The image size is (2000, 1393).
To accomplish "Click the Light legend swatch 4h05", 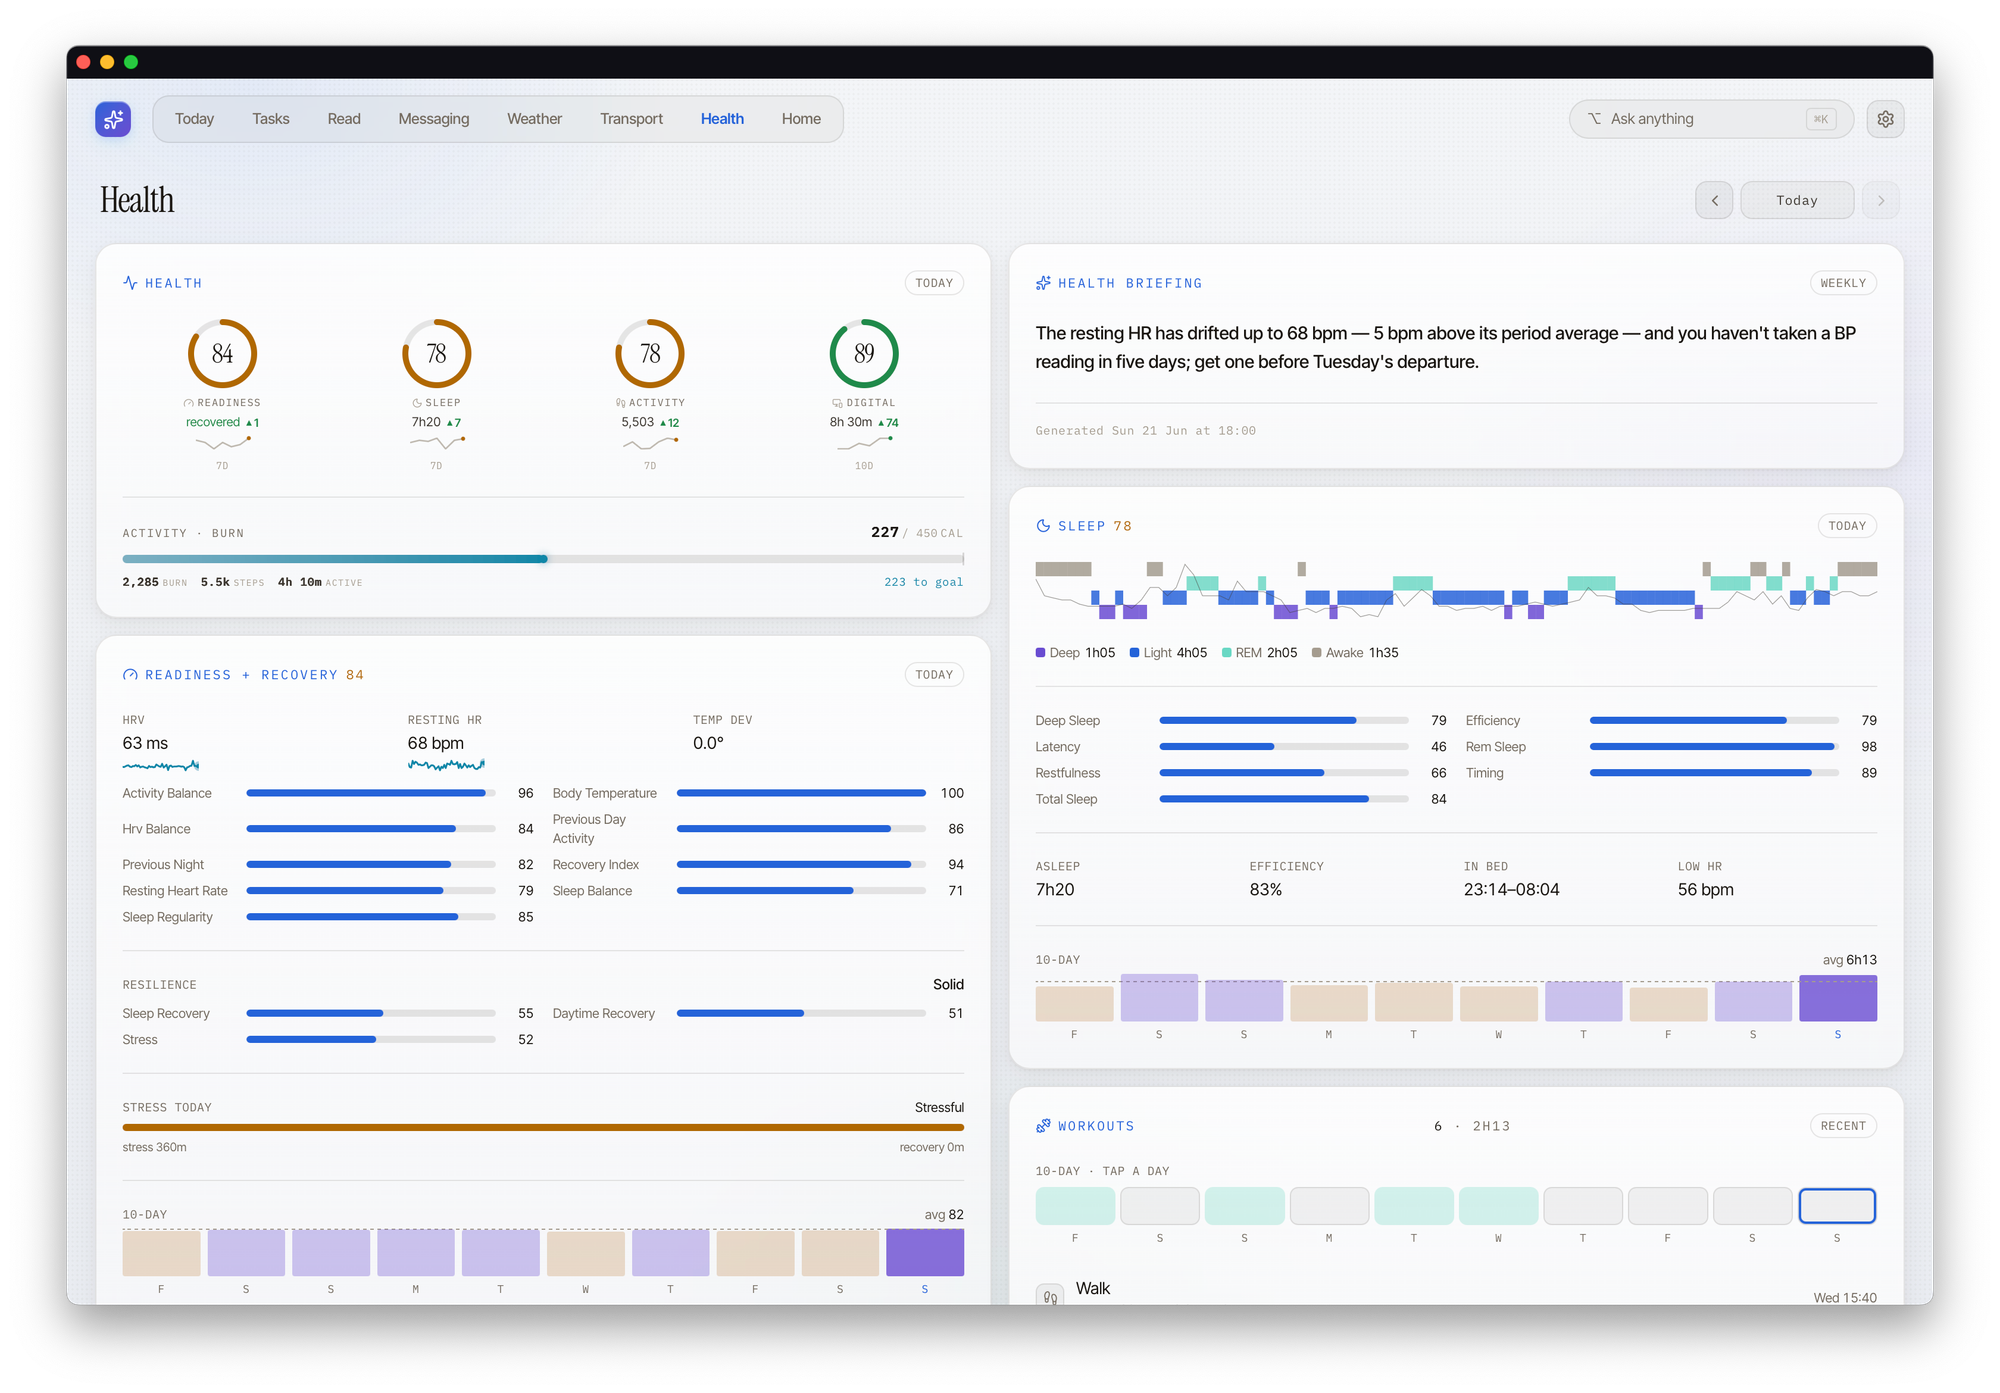I will (x=1134, y=653).
